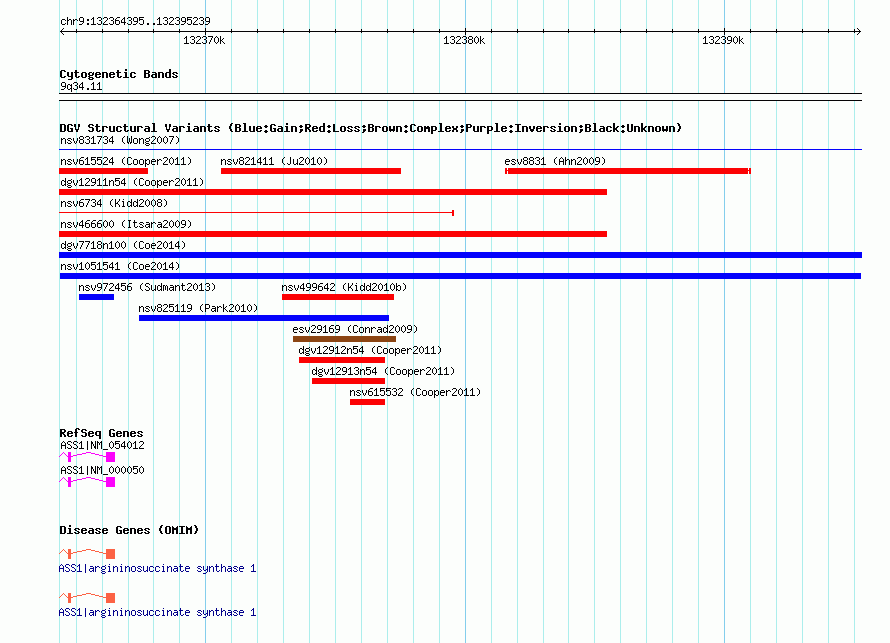
Task: Click the 9q34.11 band label
Action: click(x=81, y=86)
